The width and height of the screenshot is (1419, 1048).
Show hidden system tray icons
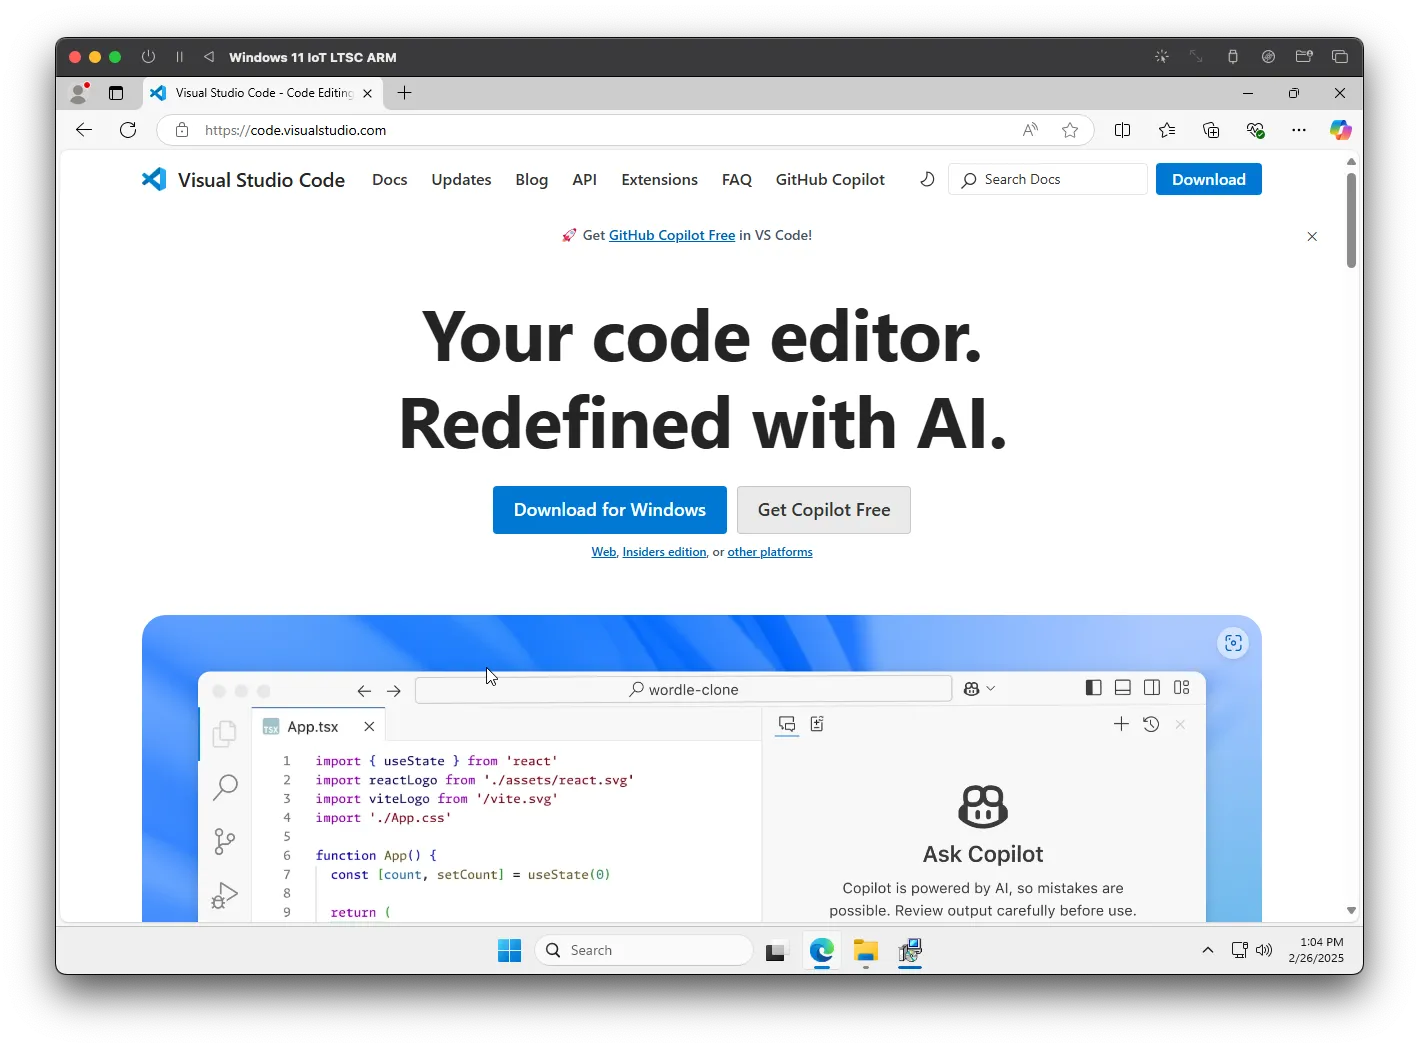coord(1207,950)
